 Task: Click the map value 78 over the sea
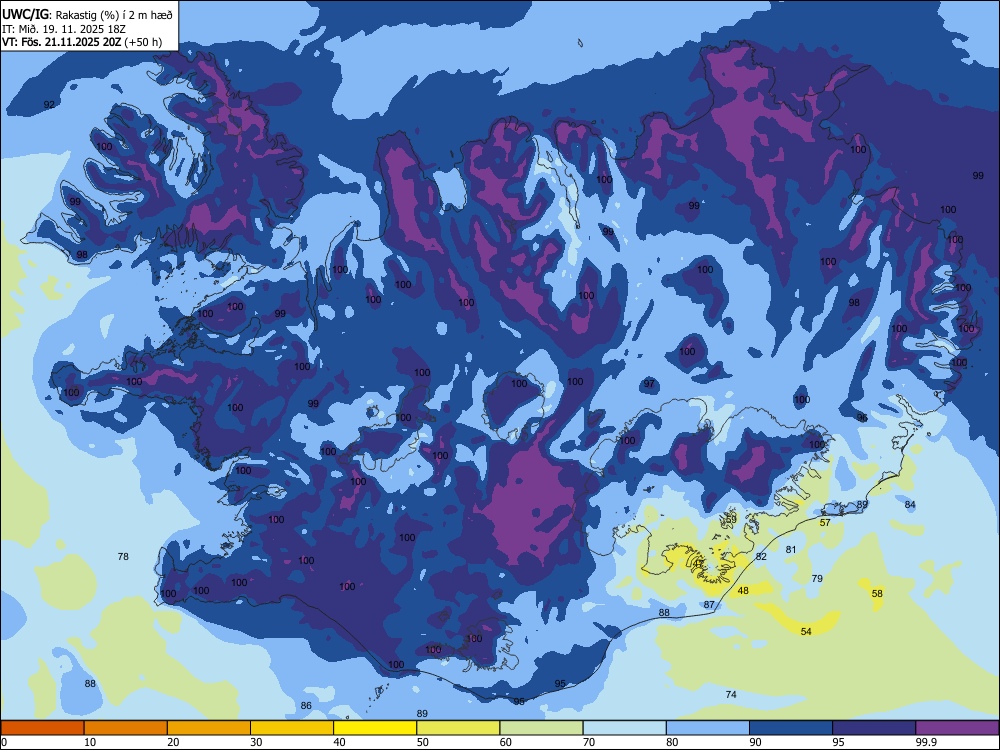[123, 557]
